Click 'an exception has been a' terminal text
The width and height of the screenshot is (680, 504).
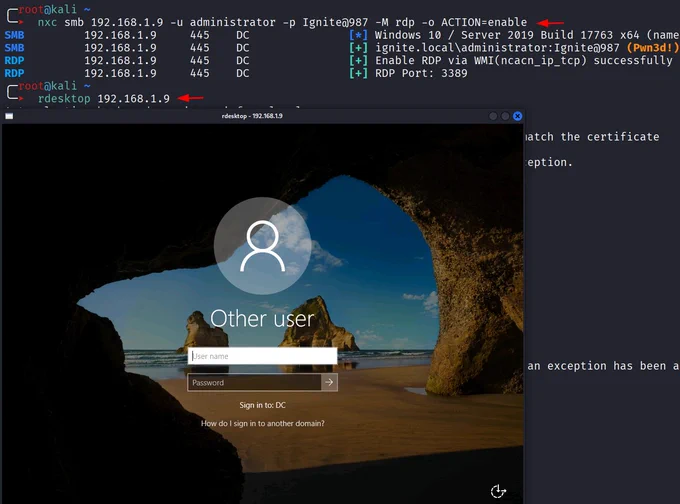(x=603, y=366)
